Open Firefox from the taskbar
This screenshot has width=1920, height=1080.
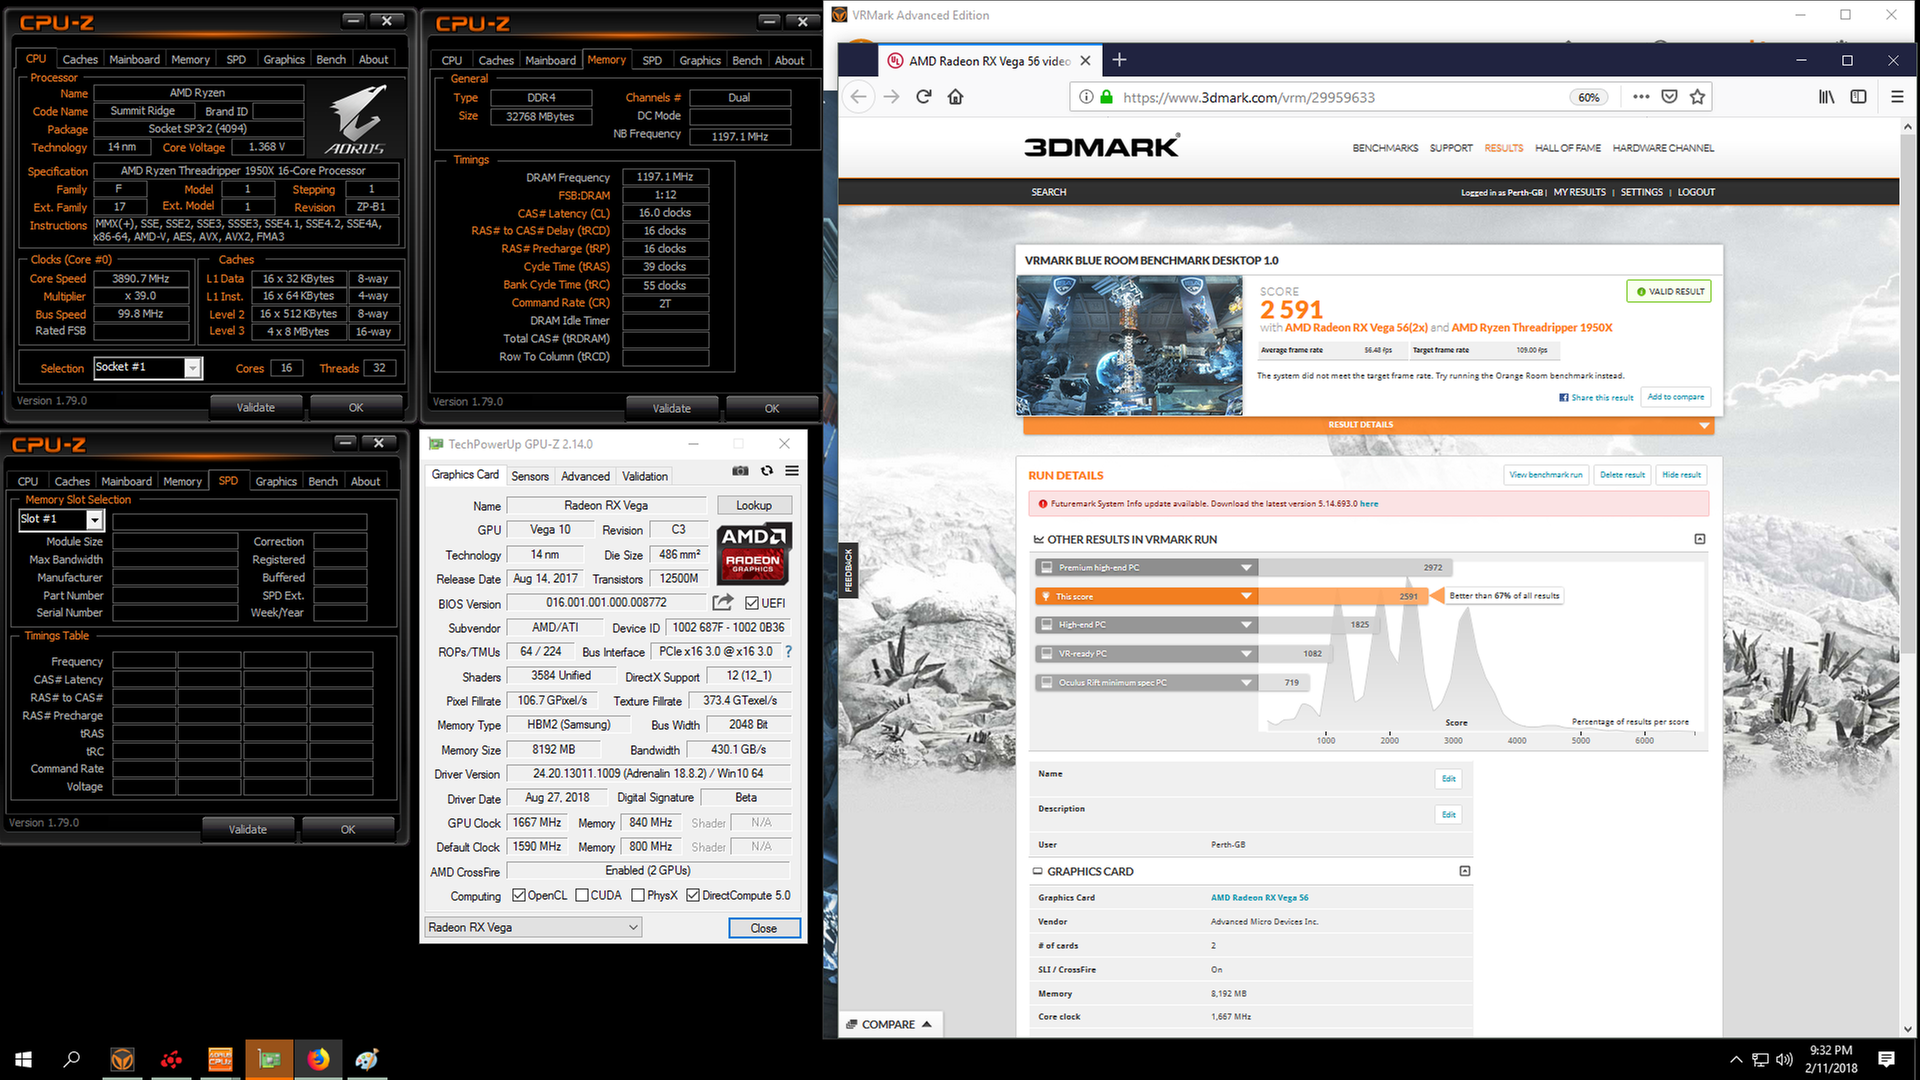[318, 1059]
